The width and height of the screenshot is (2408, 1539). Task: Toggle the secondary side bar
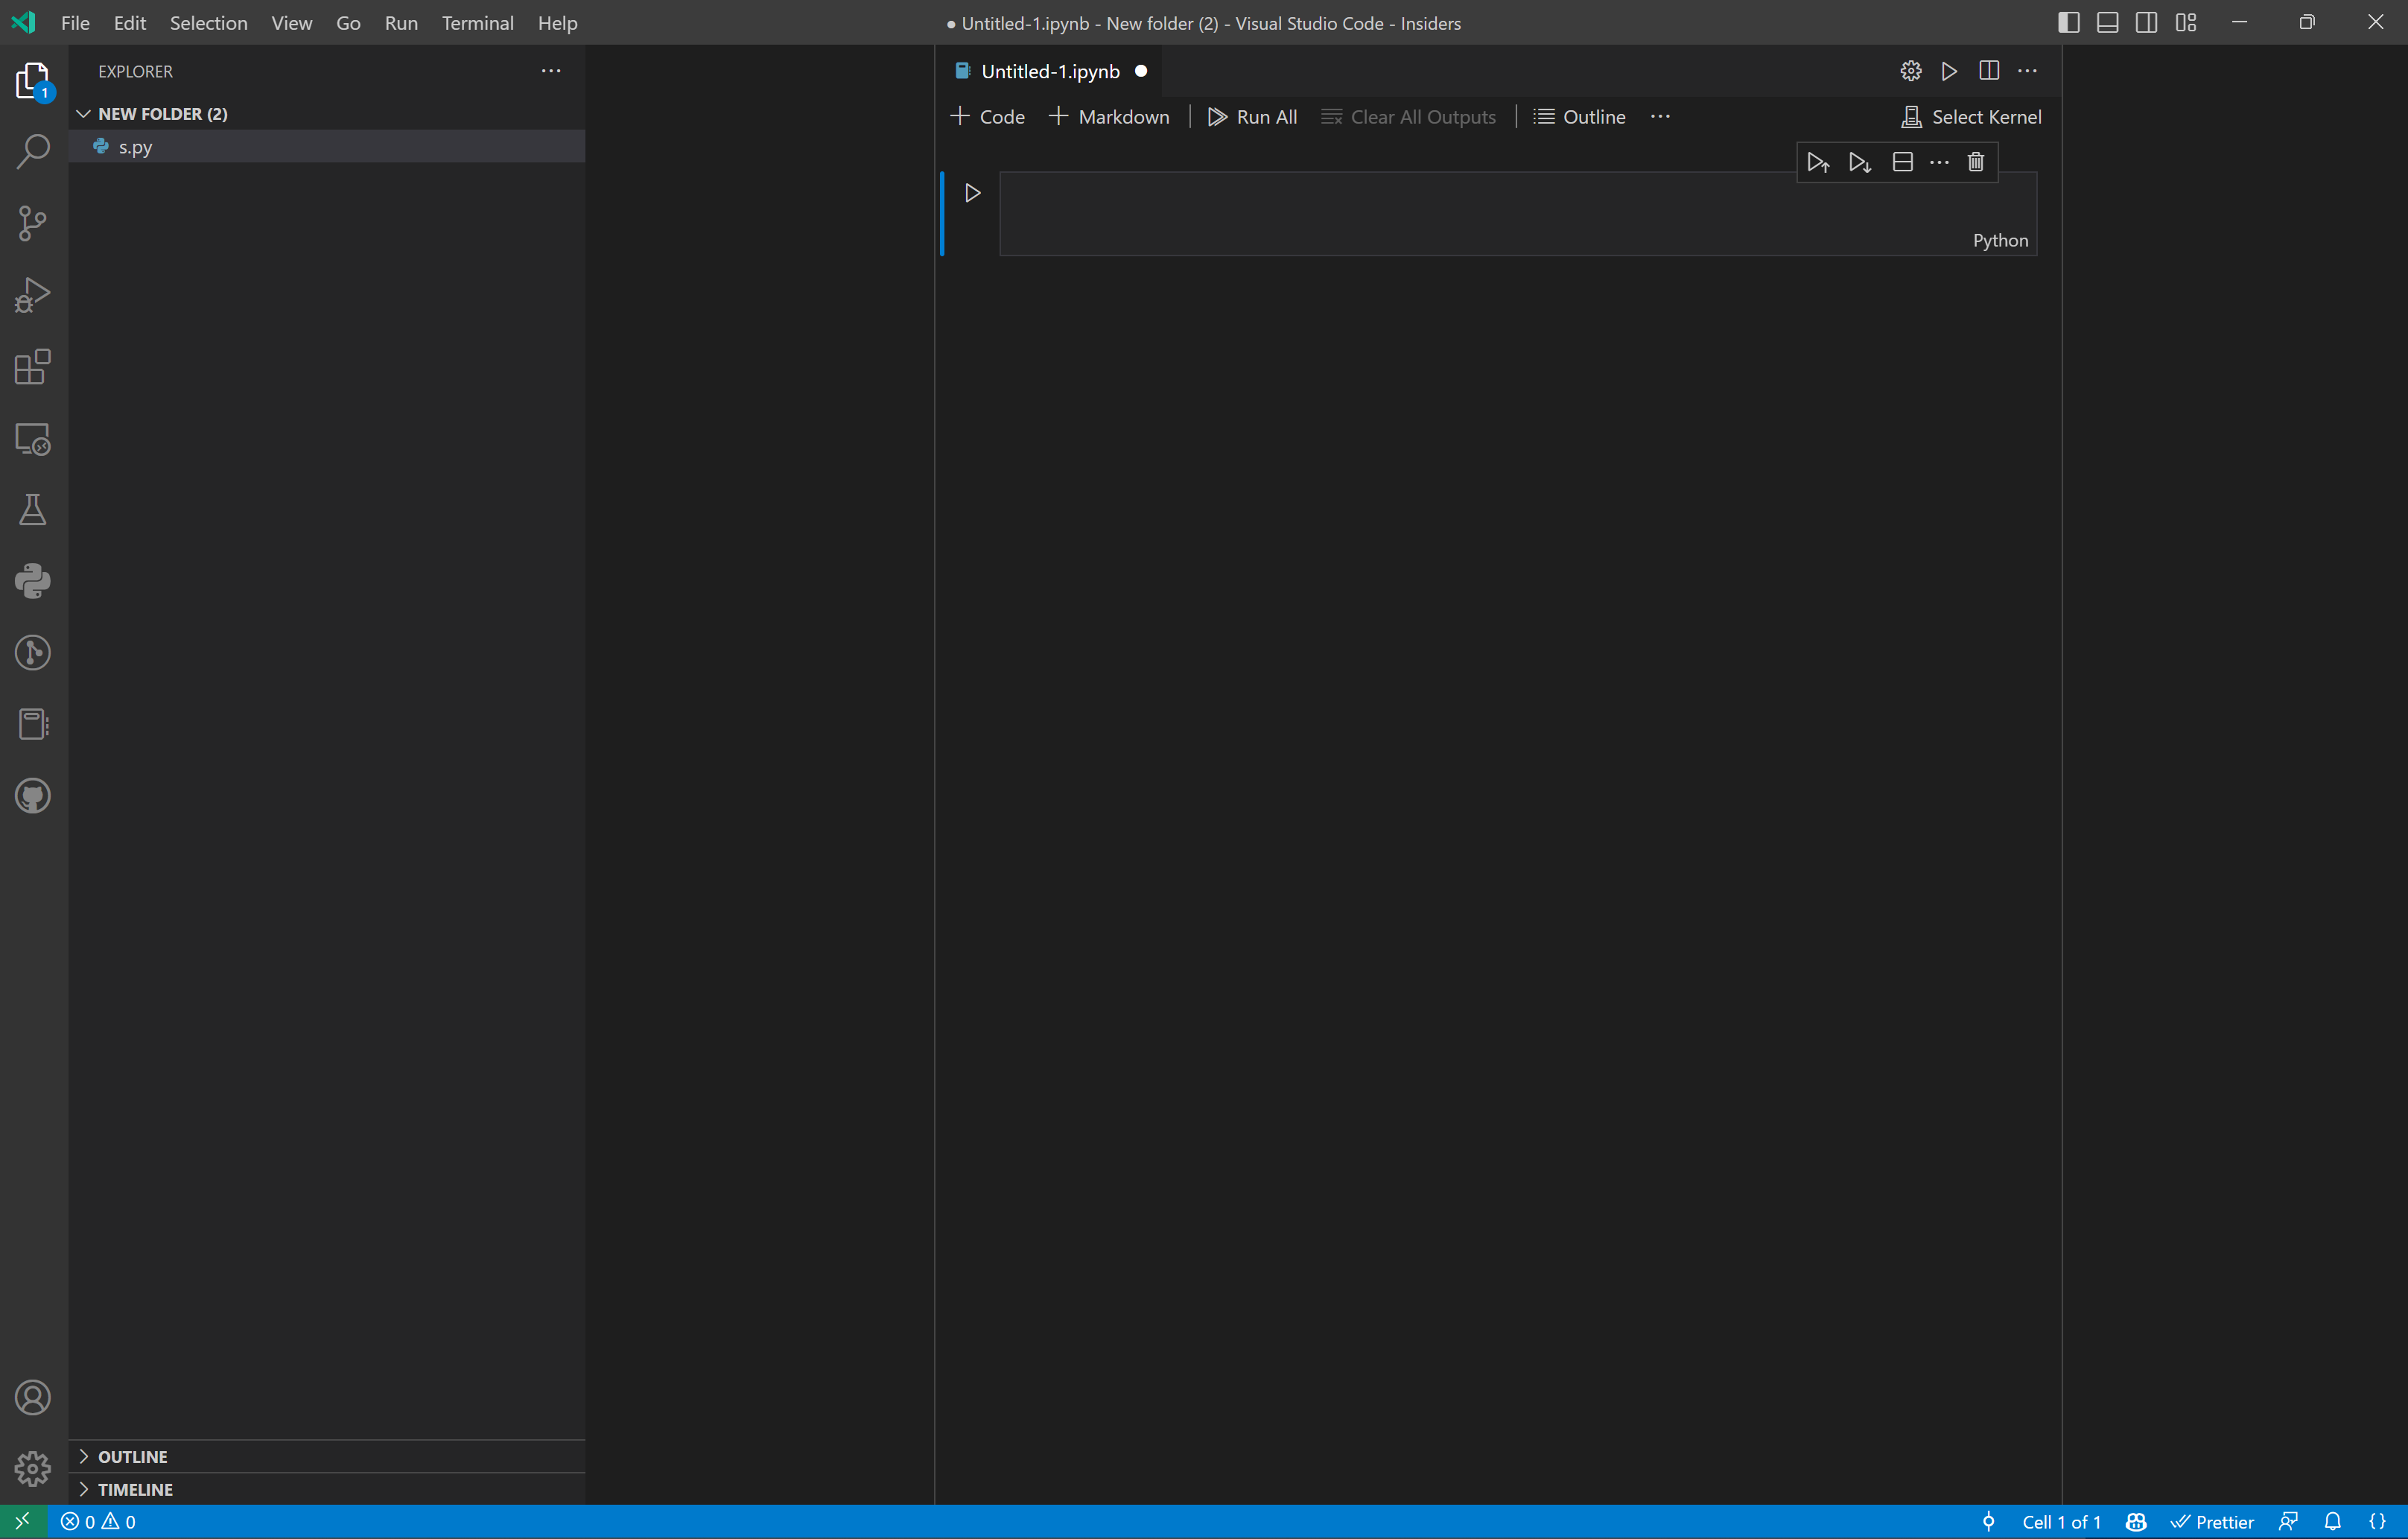pos(2146,21)
